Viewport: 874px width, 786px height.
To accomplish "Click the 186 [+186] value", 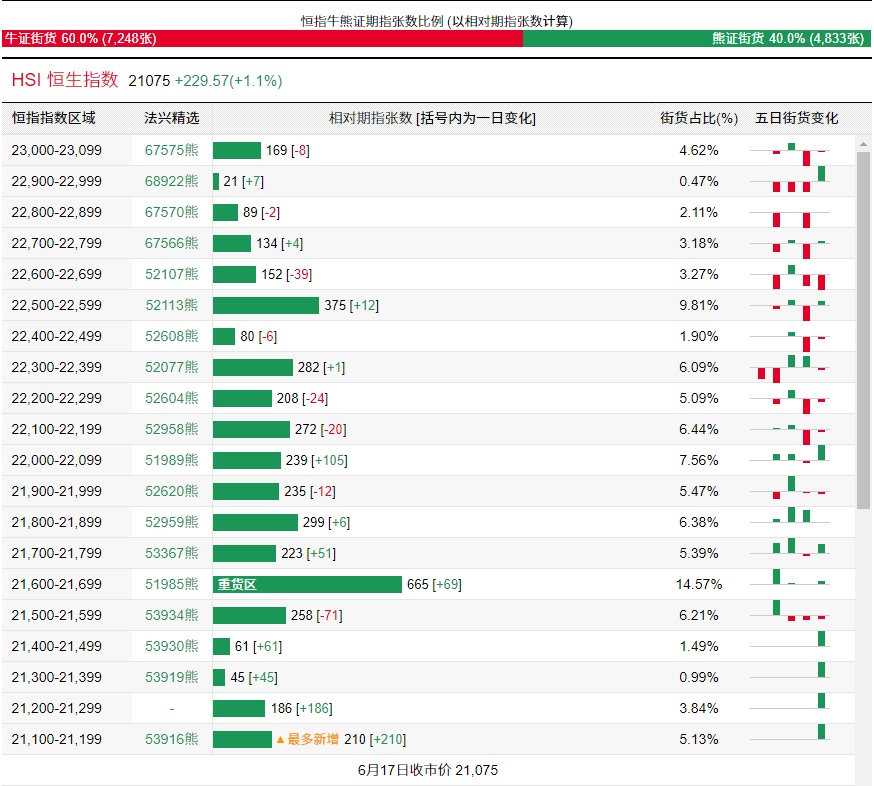I will [302, 709].
